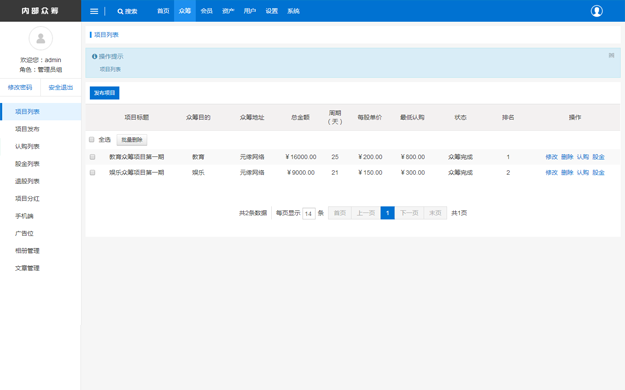Select 广告位 in the sidebar
The width and height of the screenshot is (625, 390).
[x=41, y=233]
